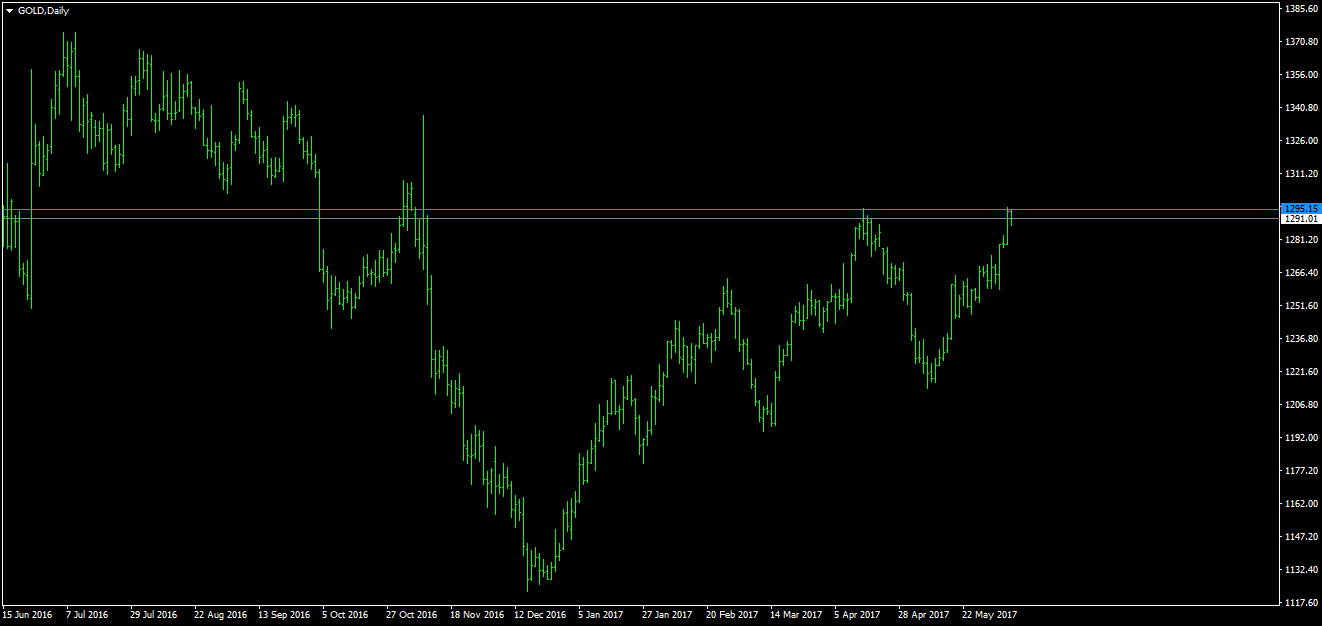Click the 1162.00 price axis label
This screenshot has width=1322, height=626.
coord(1302,504)
